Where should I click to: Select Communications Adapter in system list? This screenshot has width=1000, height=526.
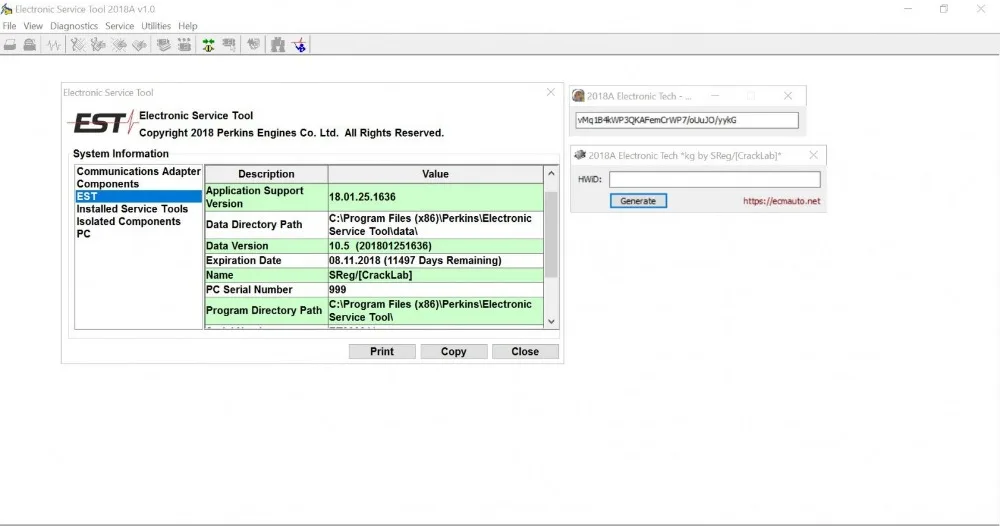[138, 172]
